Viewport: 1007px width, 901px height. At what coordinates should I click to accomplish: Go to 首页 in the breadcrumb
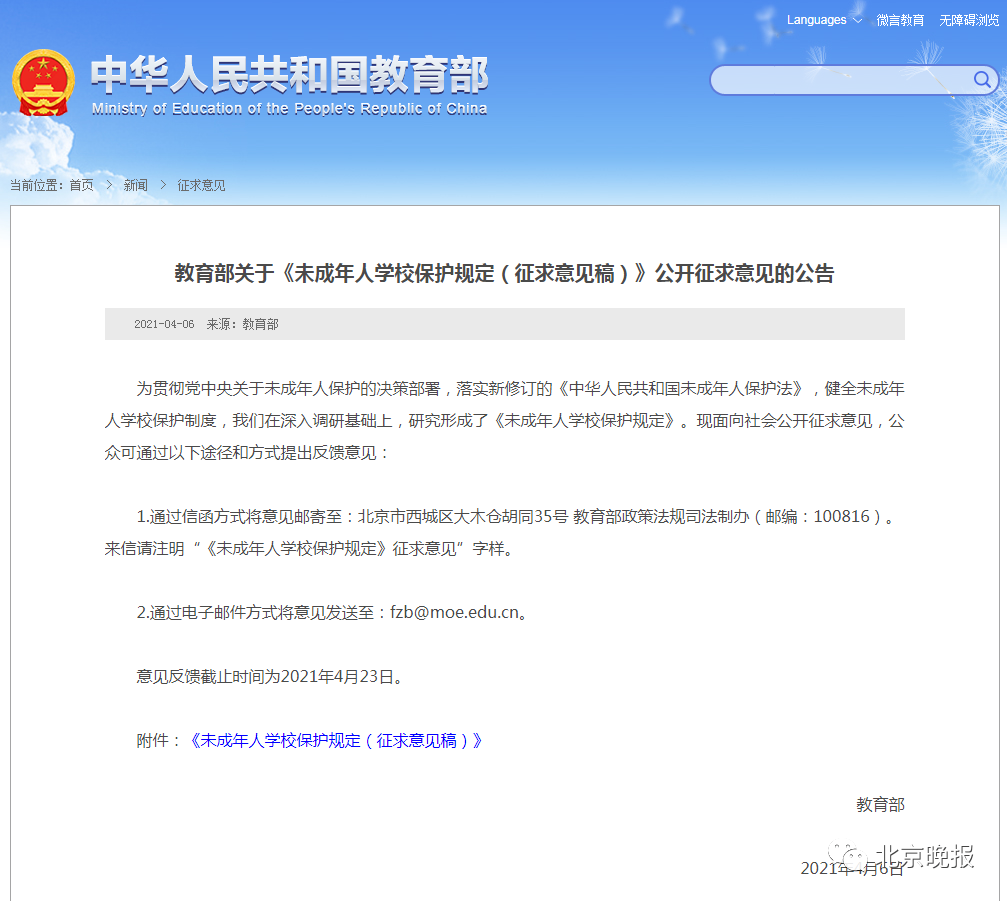click(82, 185)
